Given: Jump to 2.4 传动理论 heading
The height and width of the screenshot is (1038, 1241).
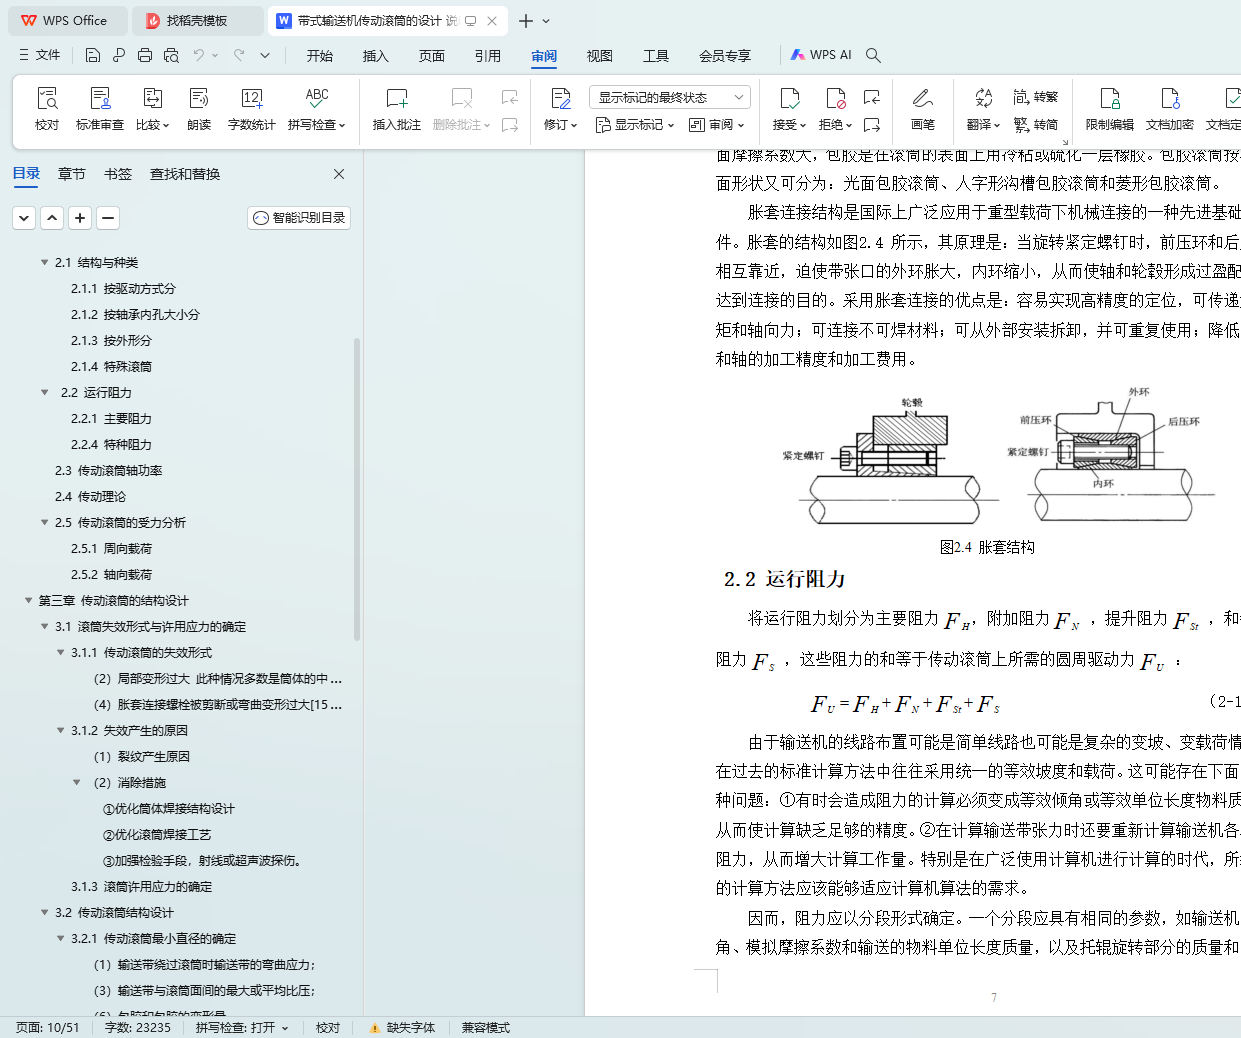Looking at the screenshot, I should pyautogui.click(x=90, y=496).
